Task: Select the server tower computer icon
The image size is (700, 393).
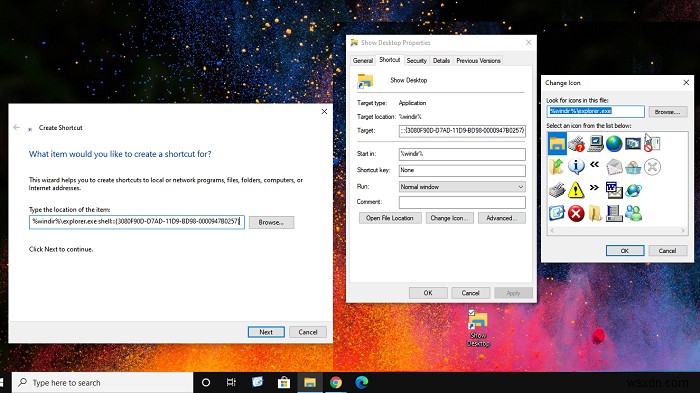Action: click(x=614, y=213)
